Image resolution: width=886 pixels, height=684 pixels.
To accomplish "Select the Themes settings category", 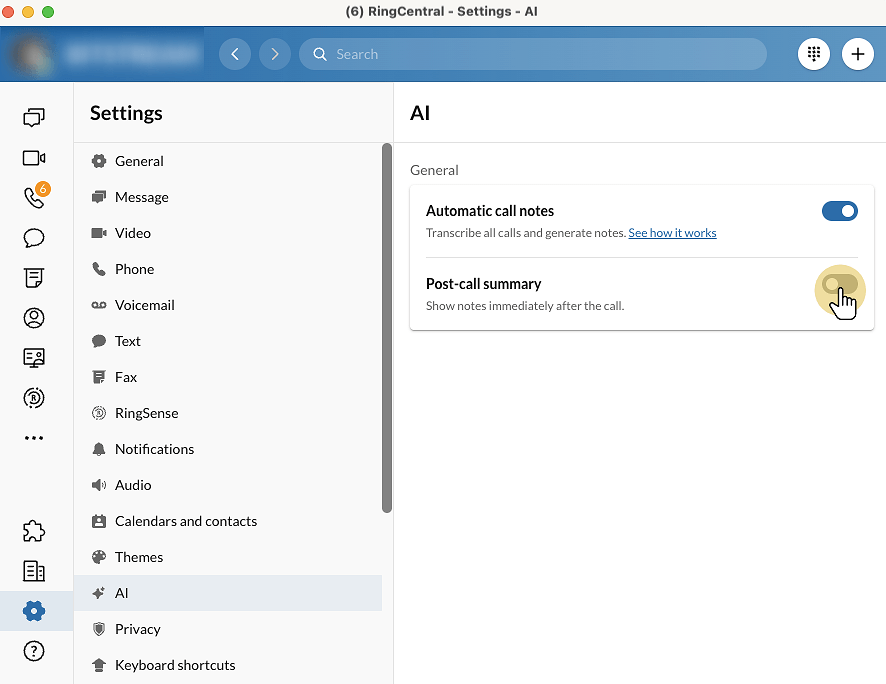I will point(139,557).
